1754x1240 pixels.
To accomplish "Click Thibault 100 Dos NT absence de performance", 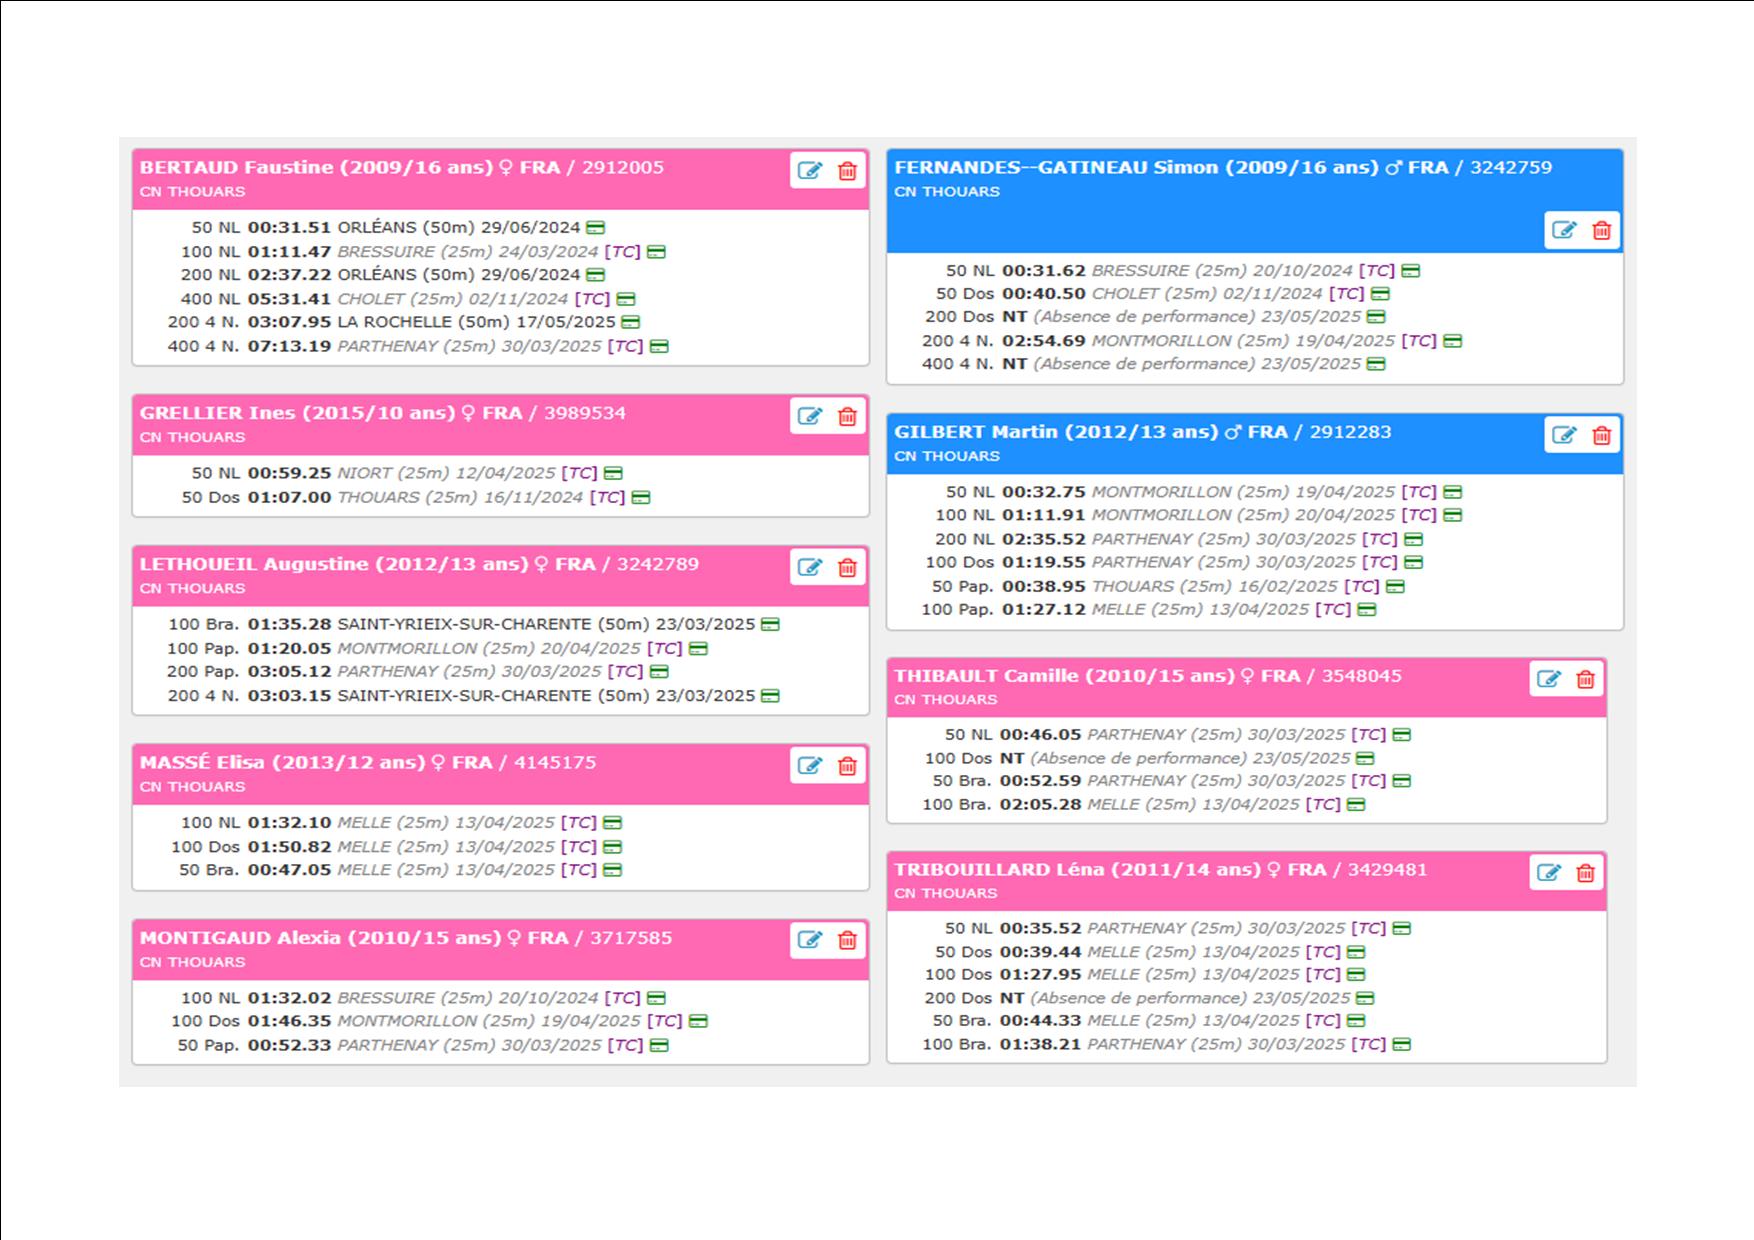I will click(1149, 758).
